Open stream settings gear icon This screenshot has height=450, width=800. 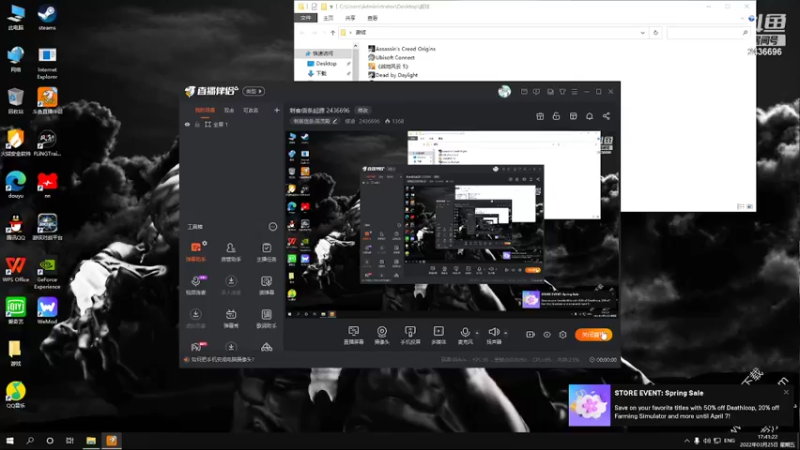tap(563, 335)
